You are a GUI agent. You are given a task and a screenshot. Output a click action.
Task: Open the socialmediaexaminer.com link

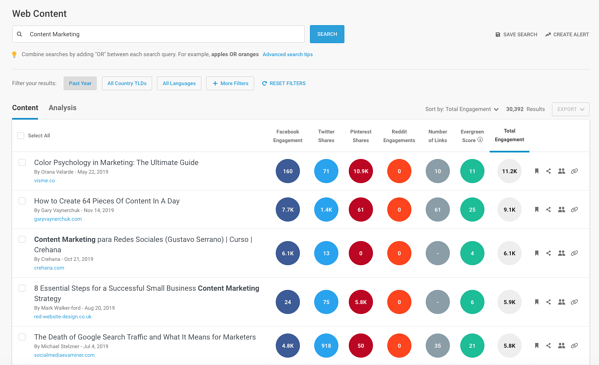[64, 355]
